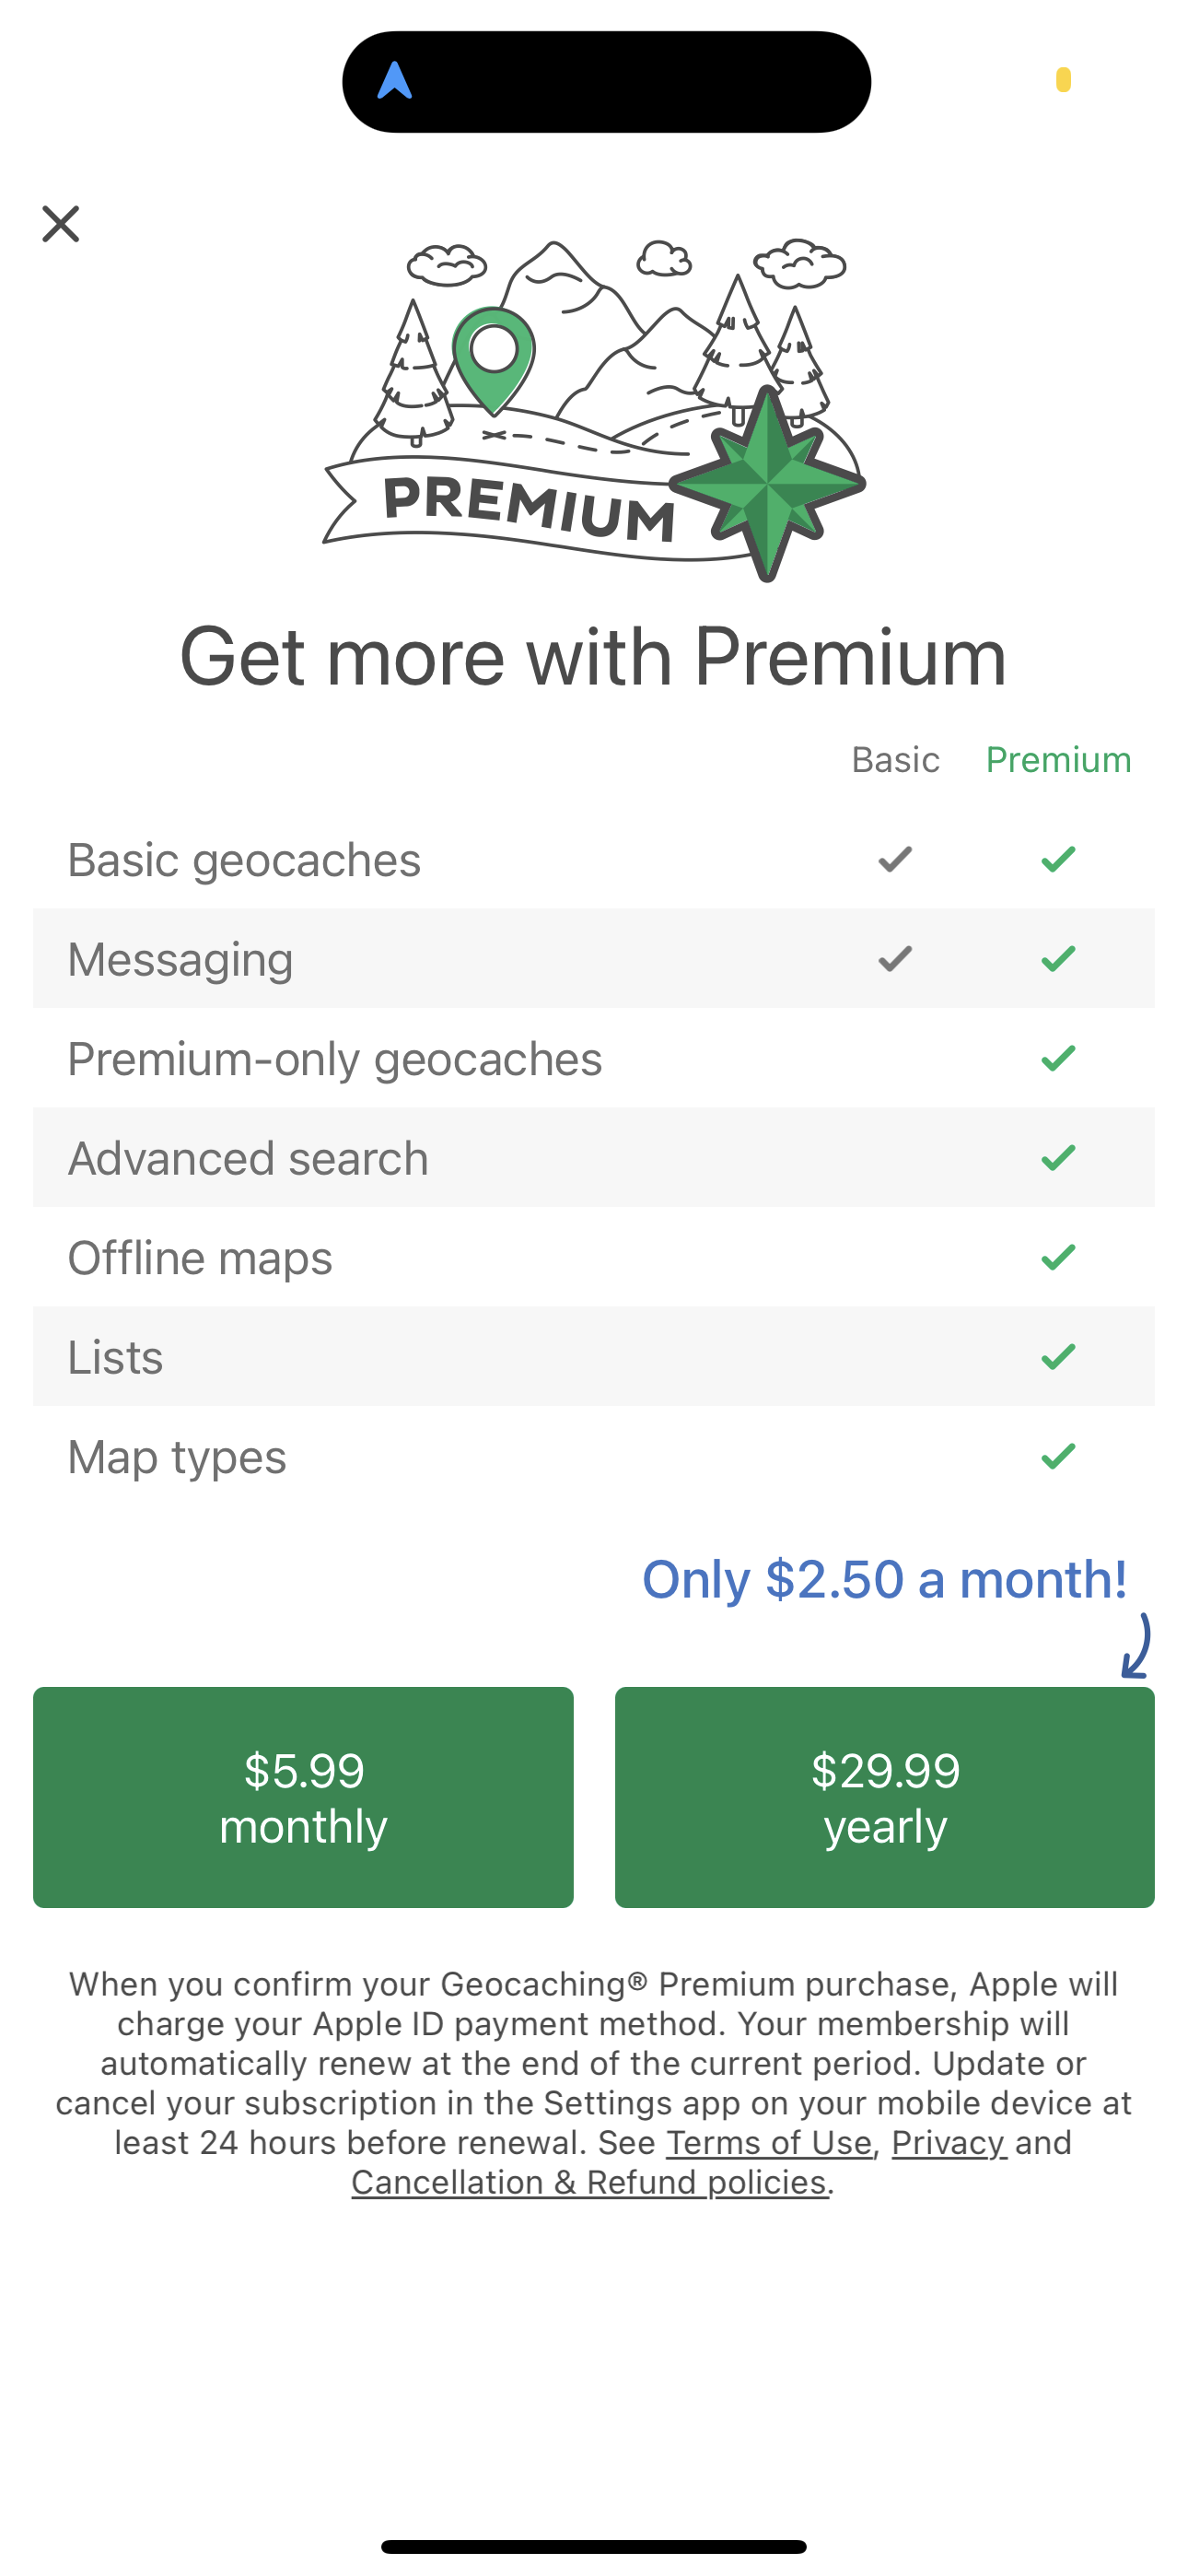Click the gray checkmark beside Basic geocaches
This screenshot has height=2576, width=1188.
point(893,858)
